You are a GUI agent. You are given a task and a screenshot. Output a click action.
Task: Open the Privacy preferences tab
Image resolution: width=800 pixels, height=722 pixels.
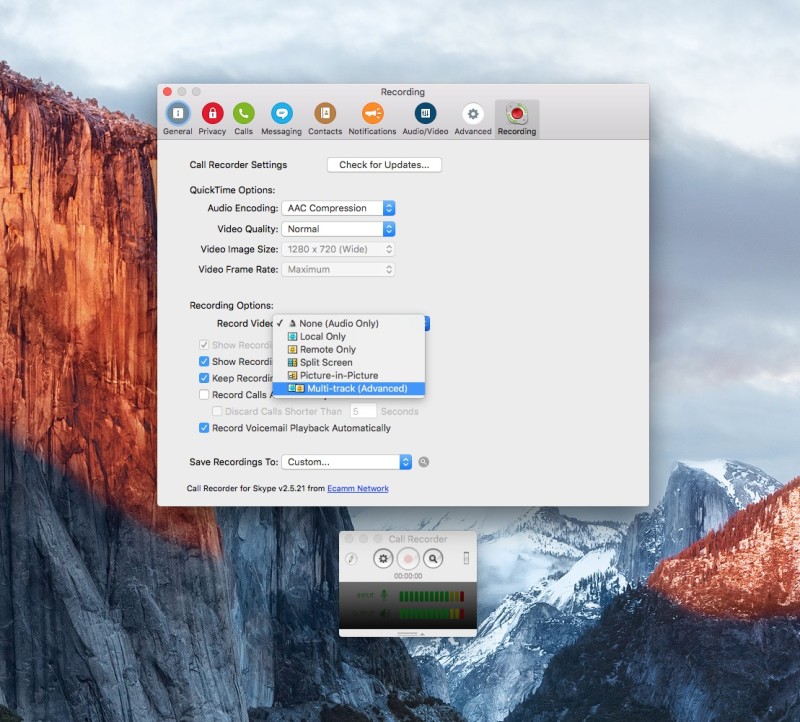pos(212,118)
